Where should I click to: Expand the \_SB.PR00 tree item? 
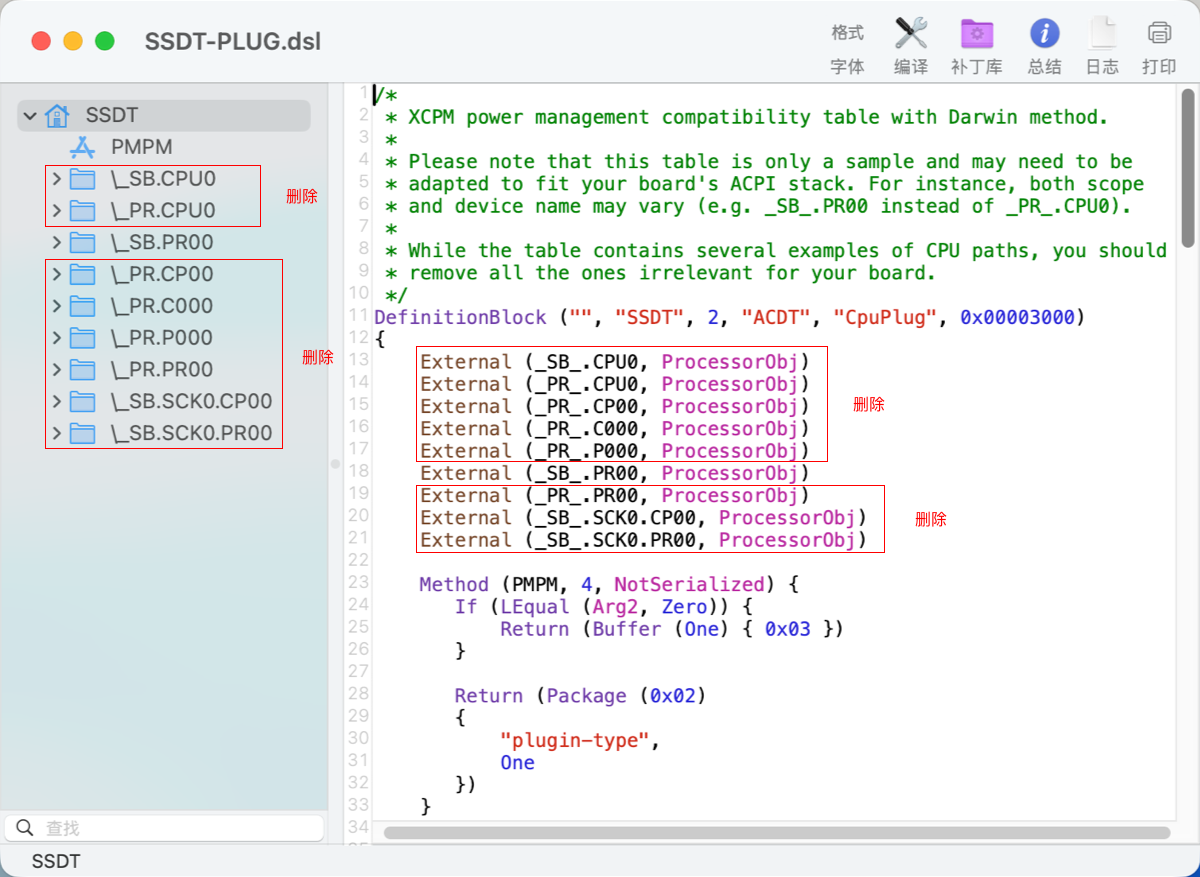click(x=56, y=243)
